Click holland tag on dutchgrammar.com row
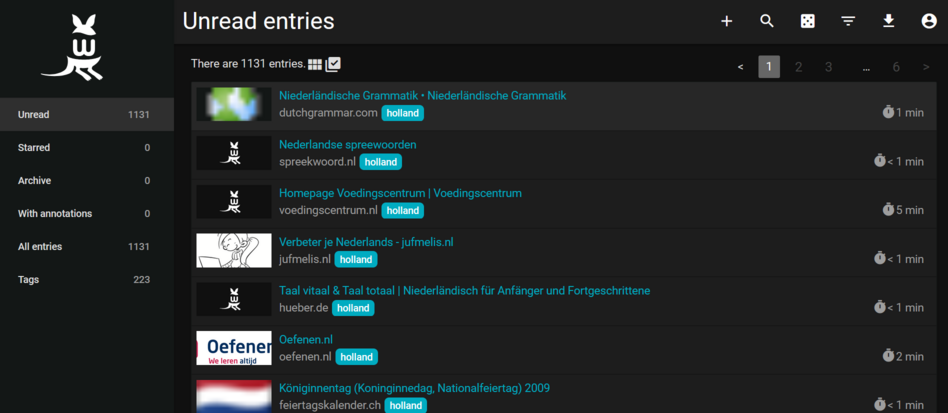Viewport: 948px width, 413px height. [x=403, y=113]
